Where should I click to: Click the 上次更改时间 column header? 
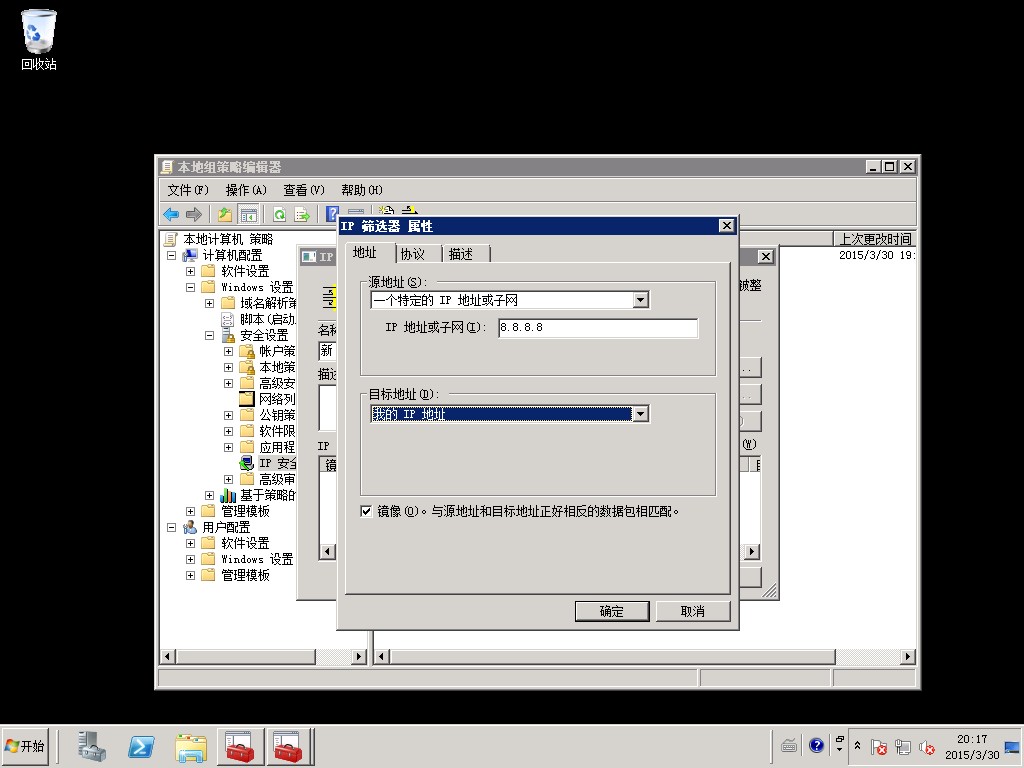[x=874, y=239]
